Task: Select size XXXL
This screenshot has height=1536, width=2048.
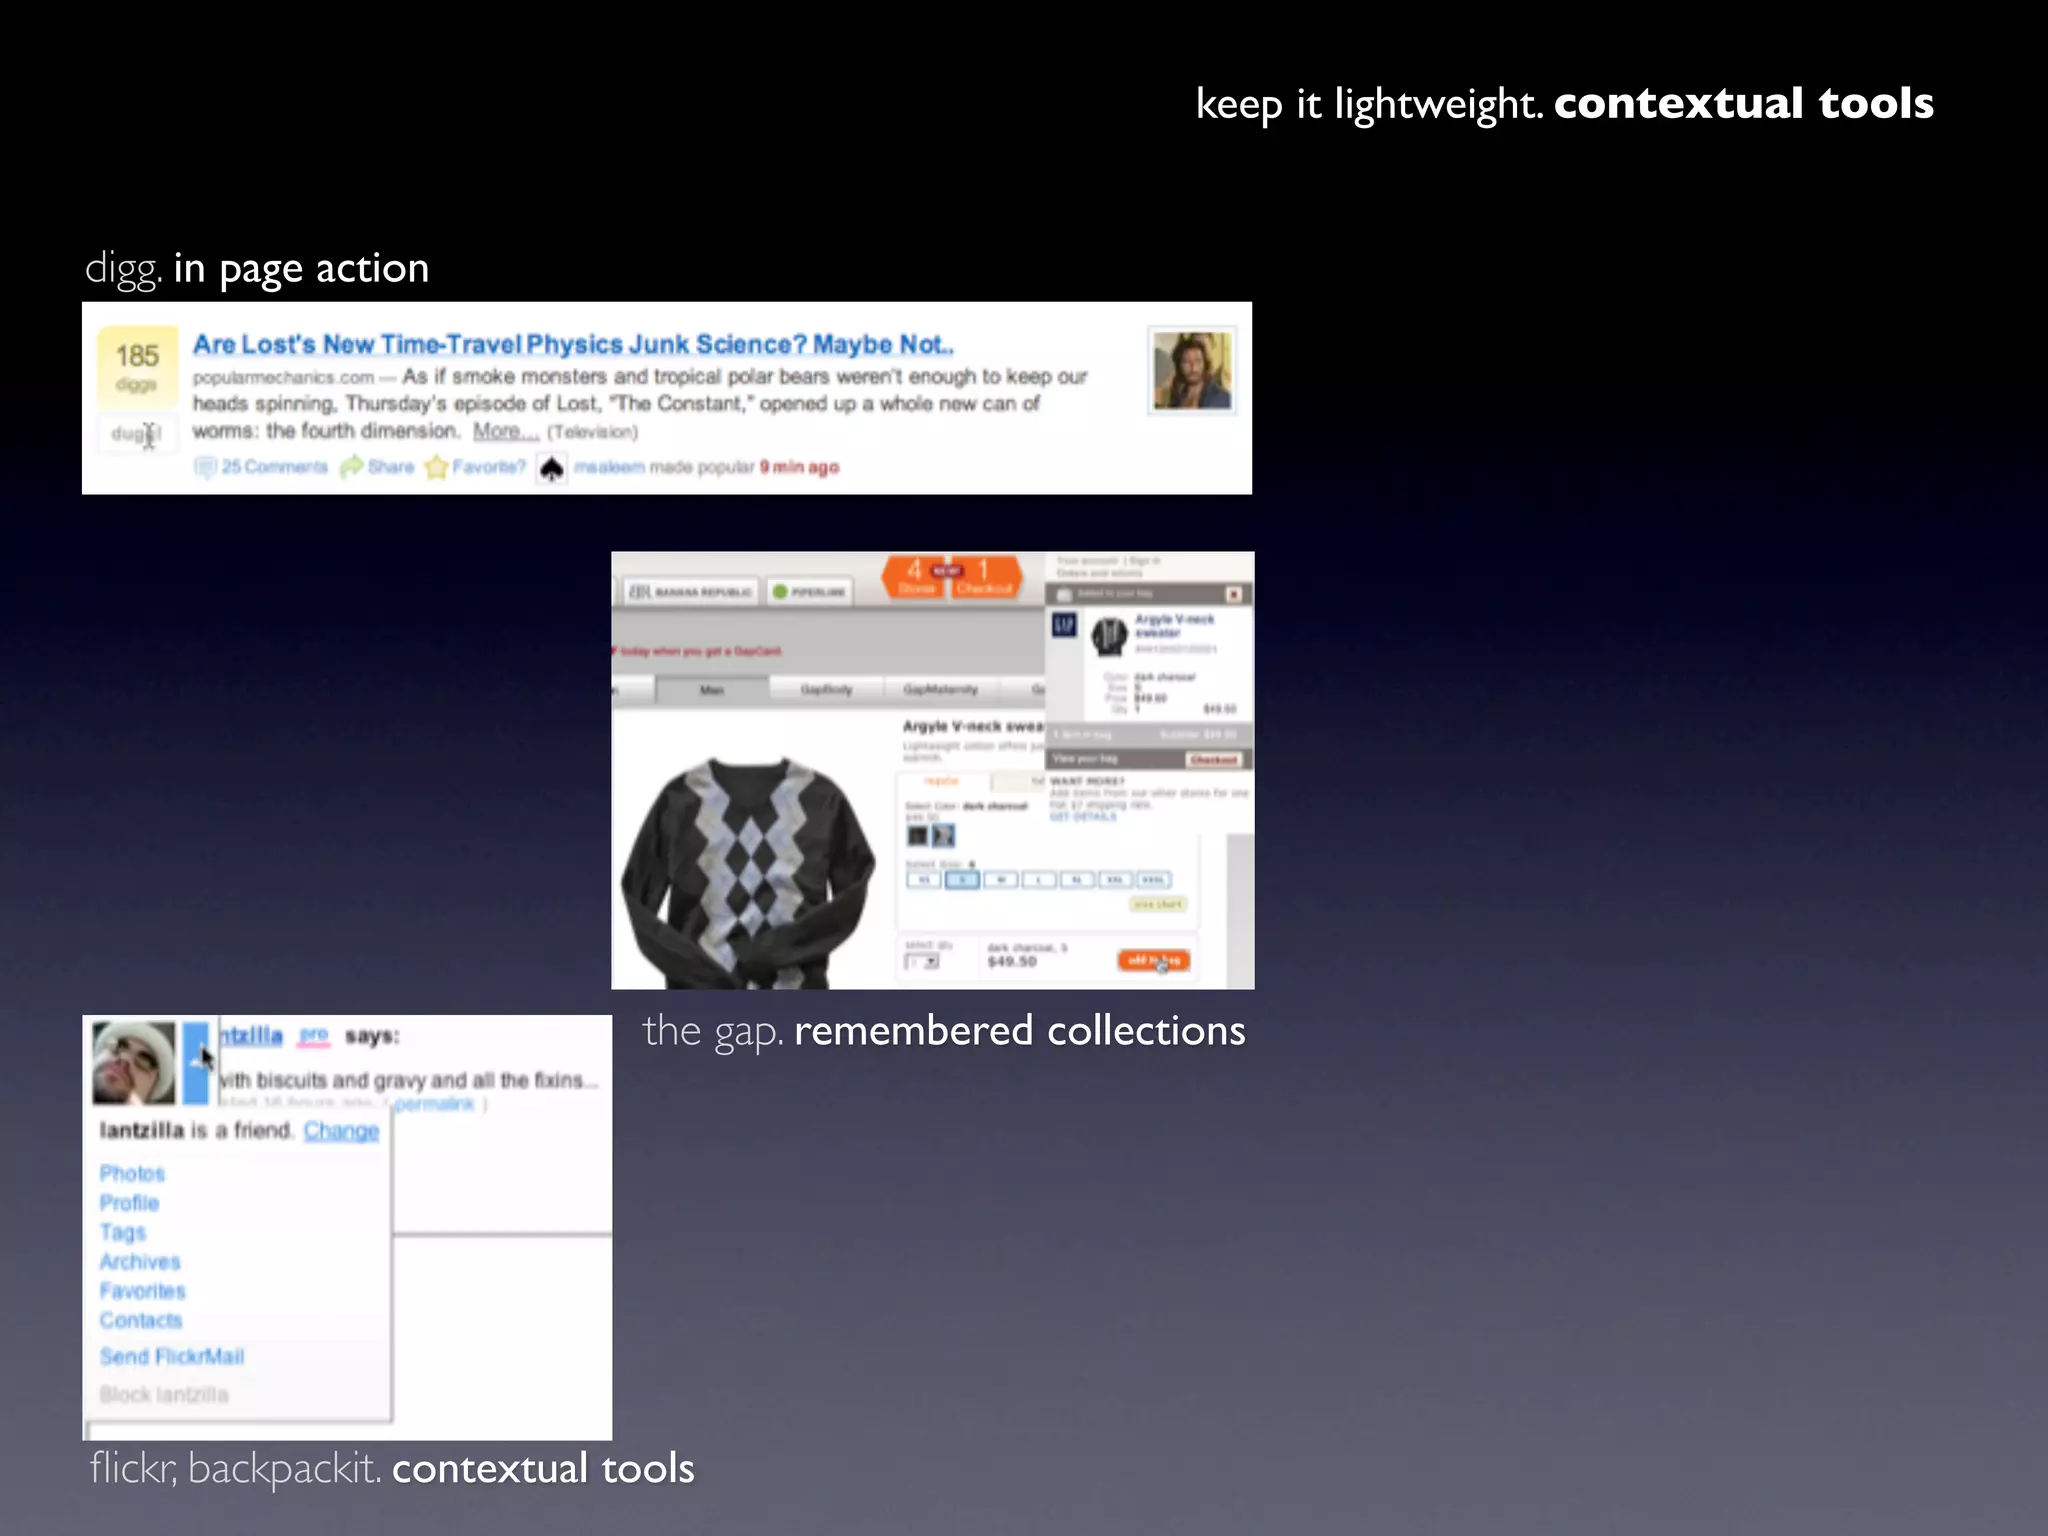Action: [1154, 880]
